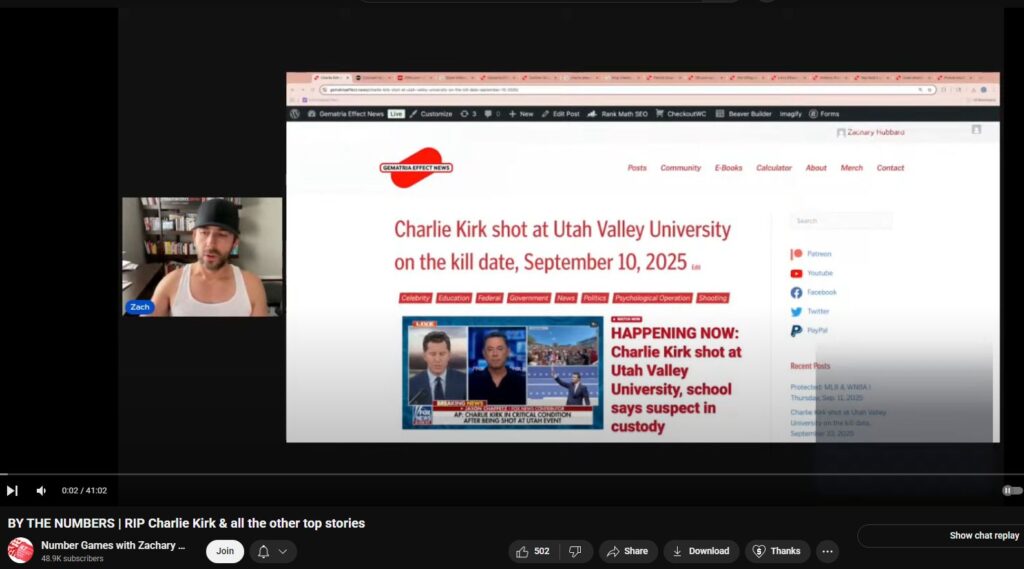This screenshot has height=569, width=1024.
Task: Click Forms in the admin bar
Action: tap(824, 114)
